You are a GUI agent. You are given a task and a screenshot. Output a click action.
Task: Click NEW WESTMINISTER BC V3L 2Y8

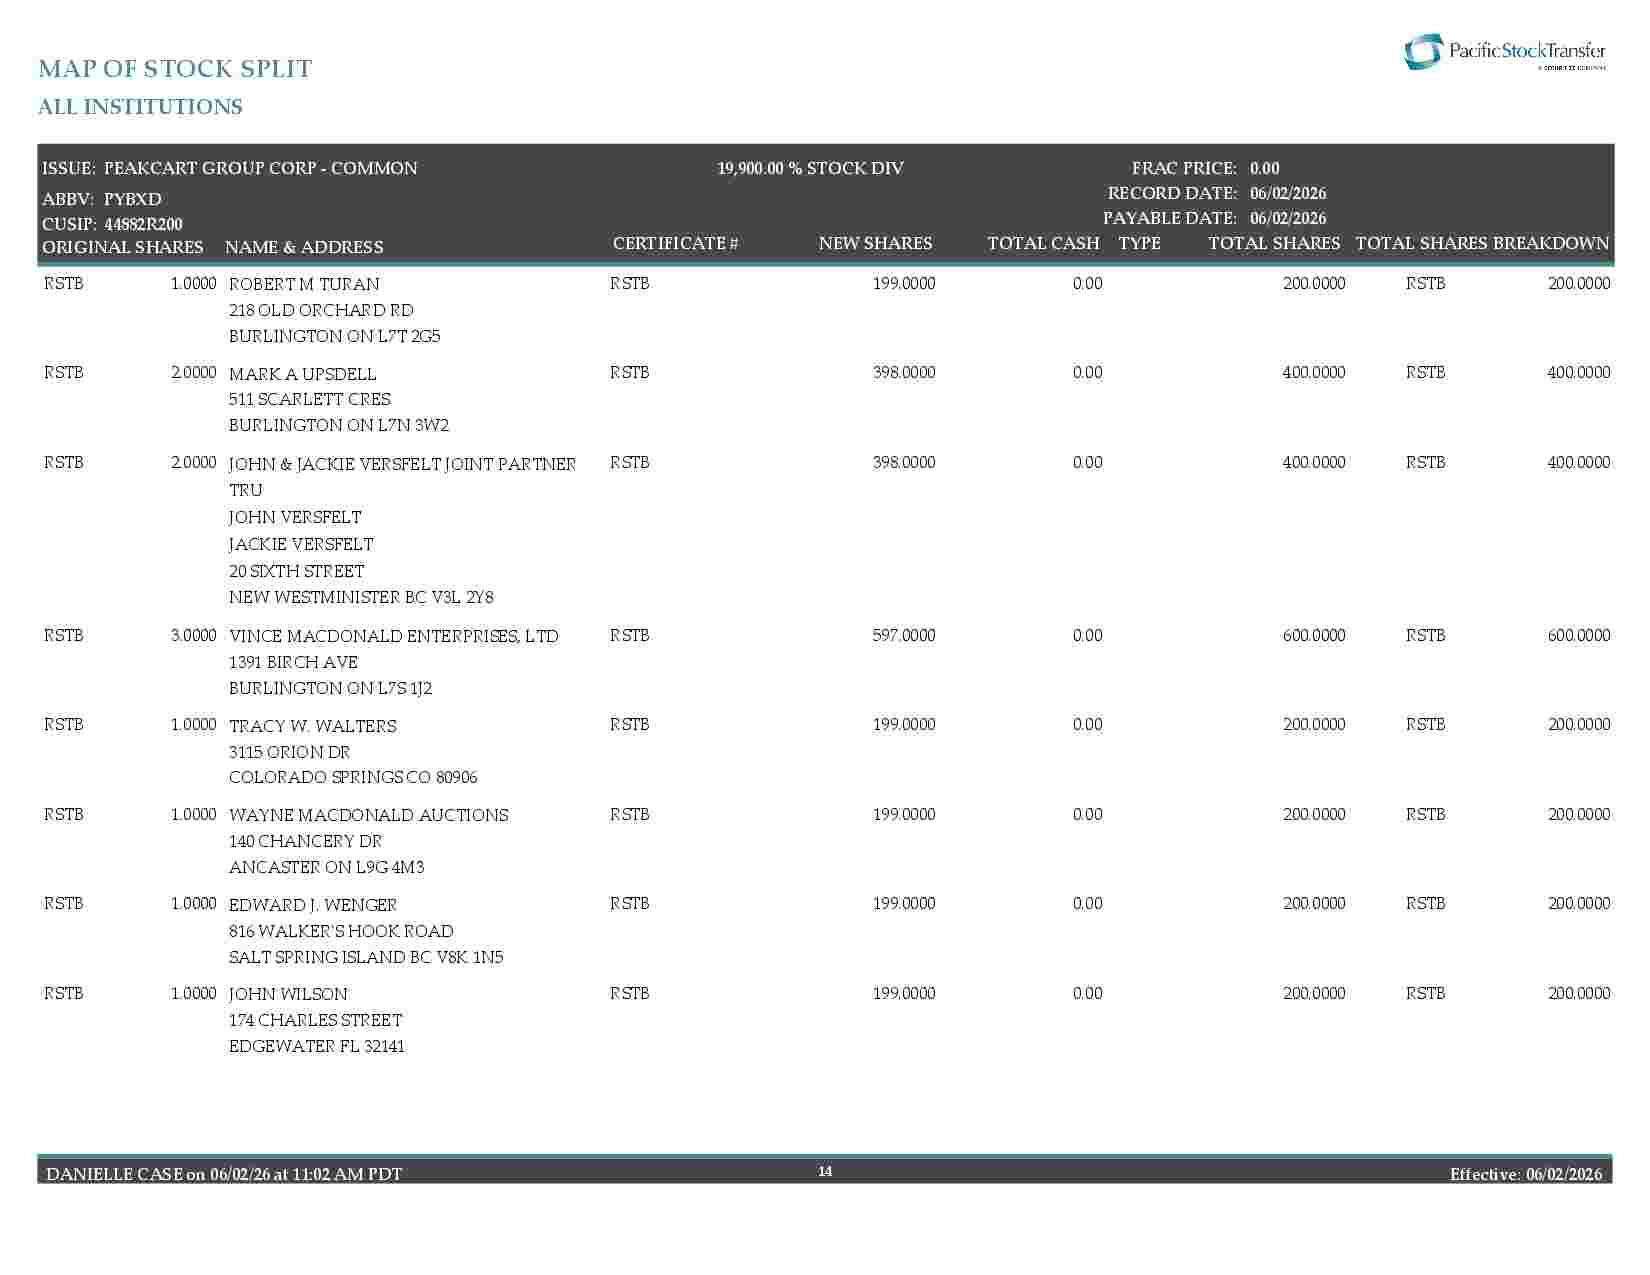tap(361, 597)
